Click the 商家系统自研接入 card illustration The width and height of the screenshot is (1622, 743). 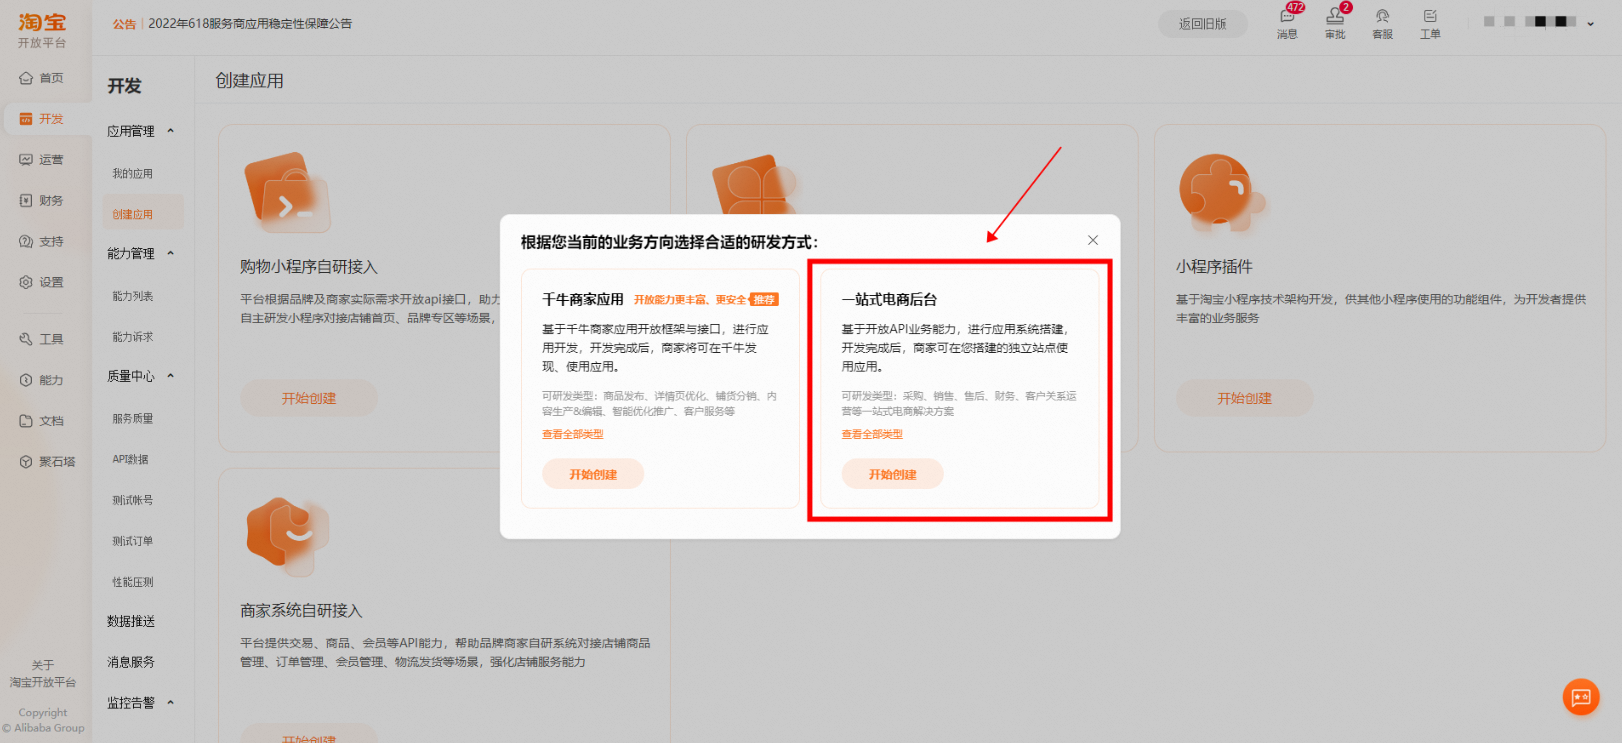(288, 537)
